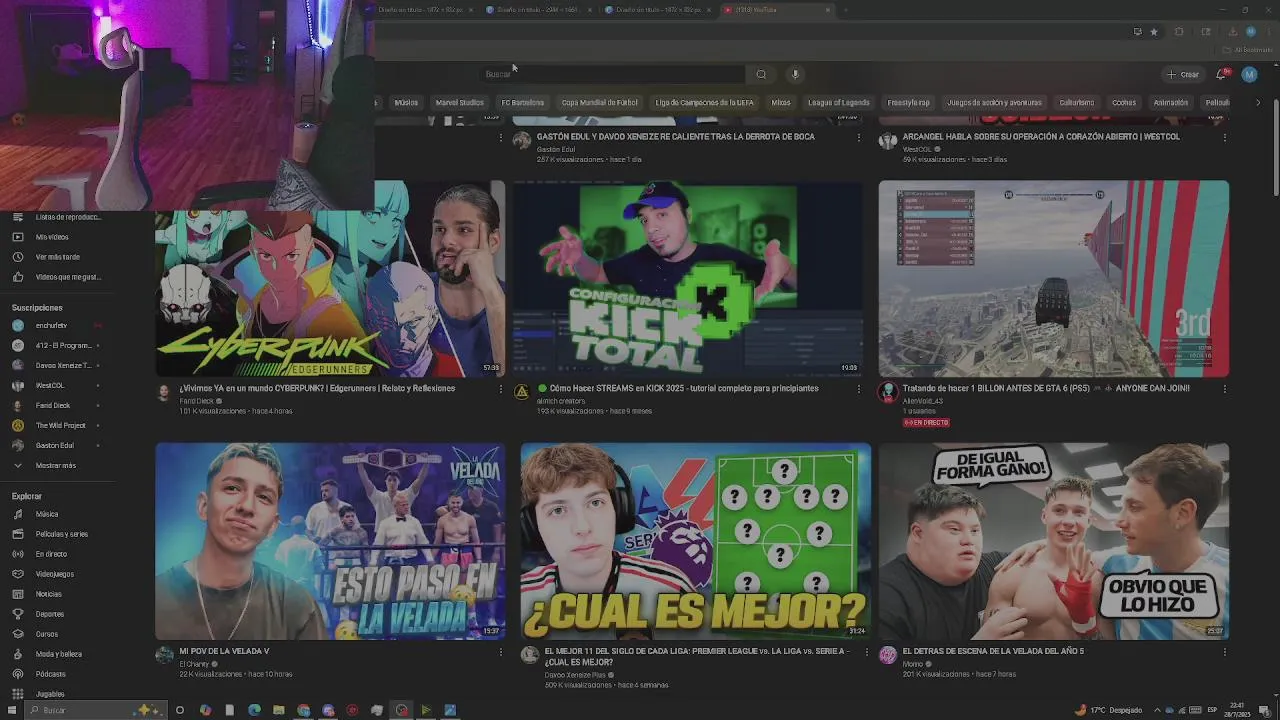Open File Explorer from the taskbar
This screenshot has height=720, width=1280.
coord(279,710)
